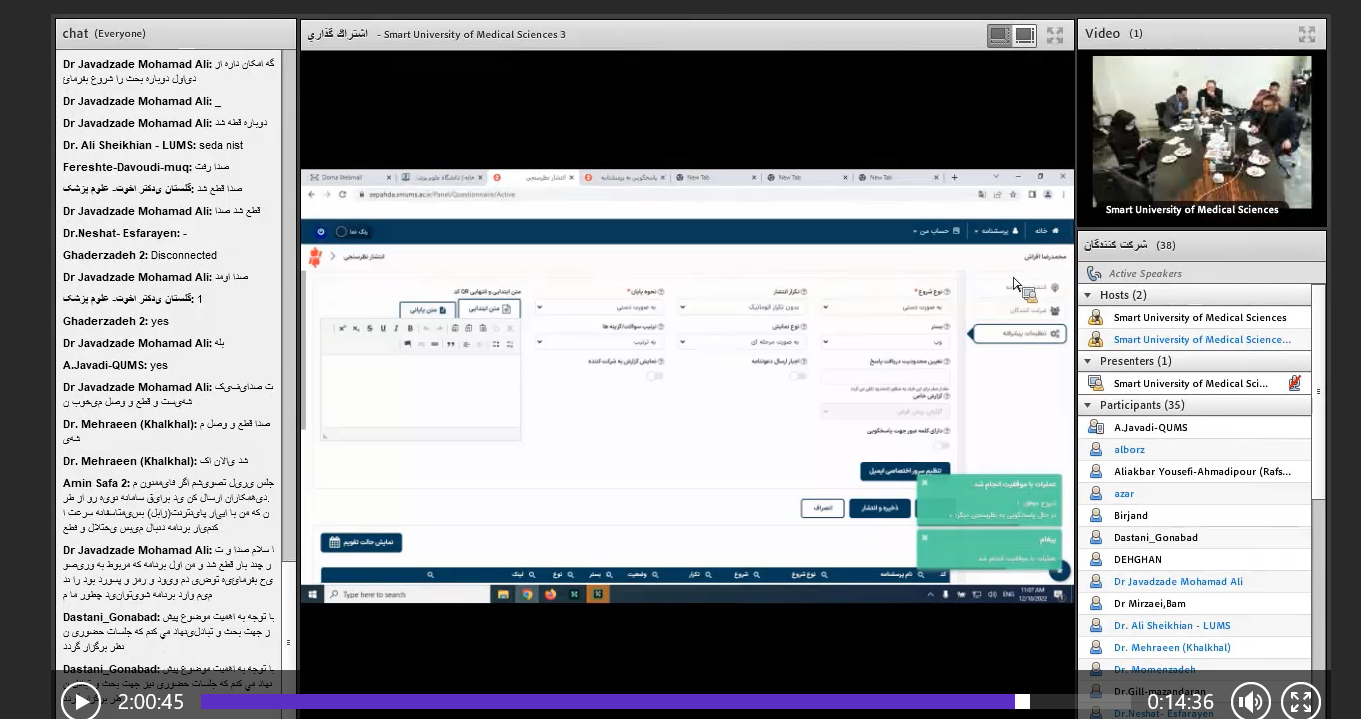Open the حساب من account menu
The width and height of the screenshot is (1361, 721).
coord(937,231)
